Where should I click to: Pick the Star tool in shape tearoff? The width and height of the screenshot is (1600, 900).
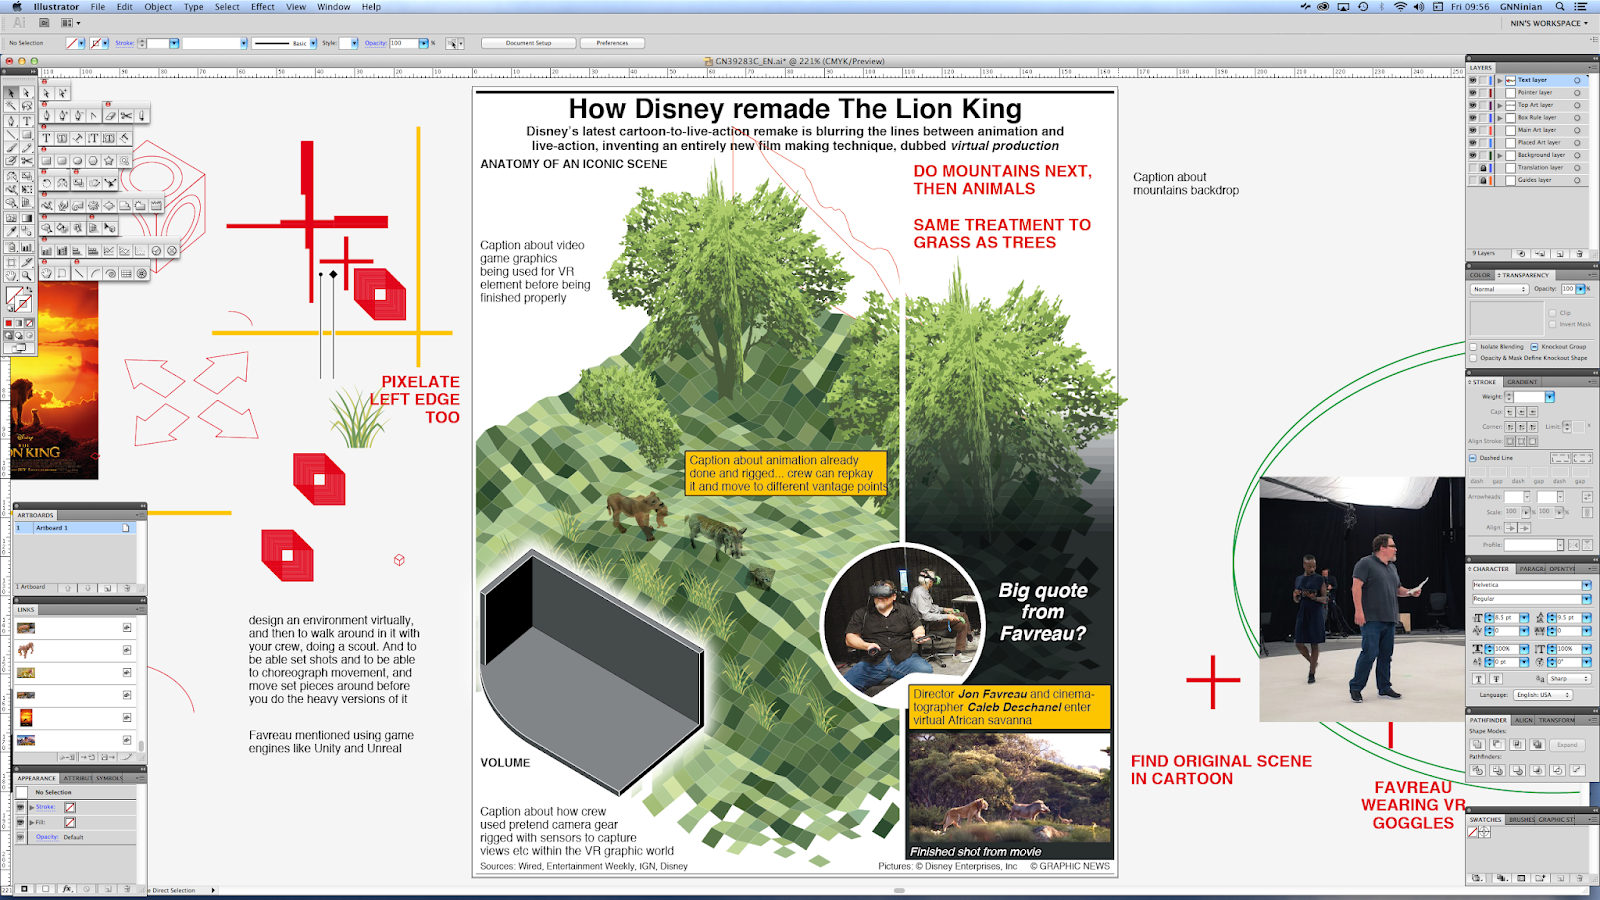[109, 160]
